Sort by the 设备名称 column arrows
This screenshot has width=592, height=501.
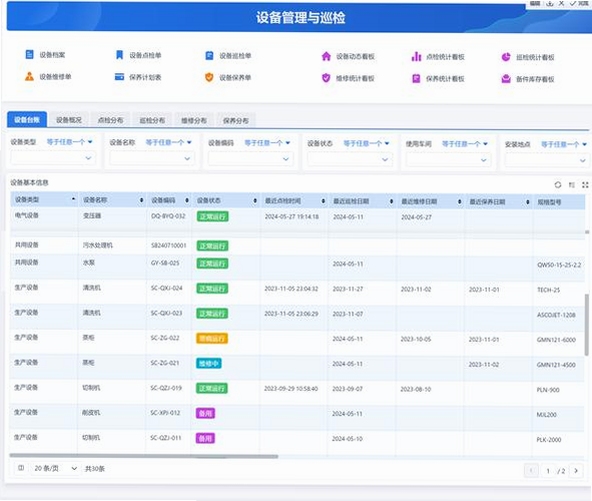142,200
